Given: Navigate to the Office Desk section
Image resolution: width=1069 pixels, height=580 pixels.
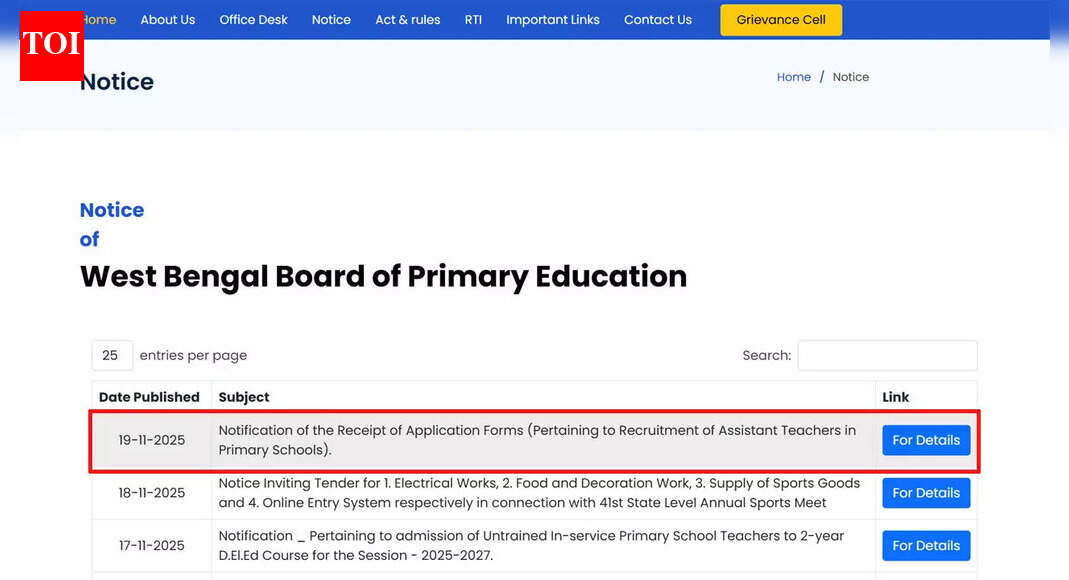Looking at the screenshot, I should point(253,19).
